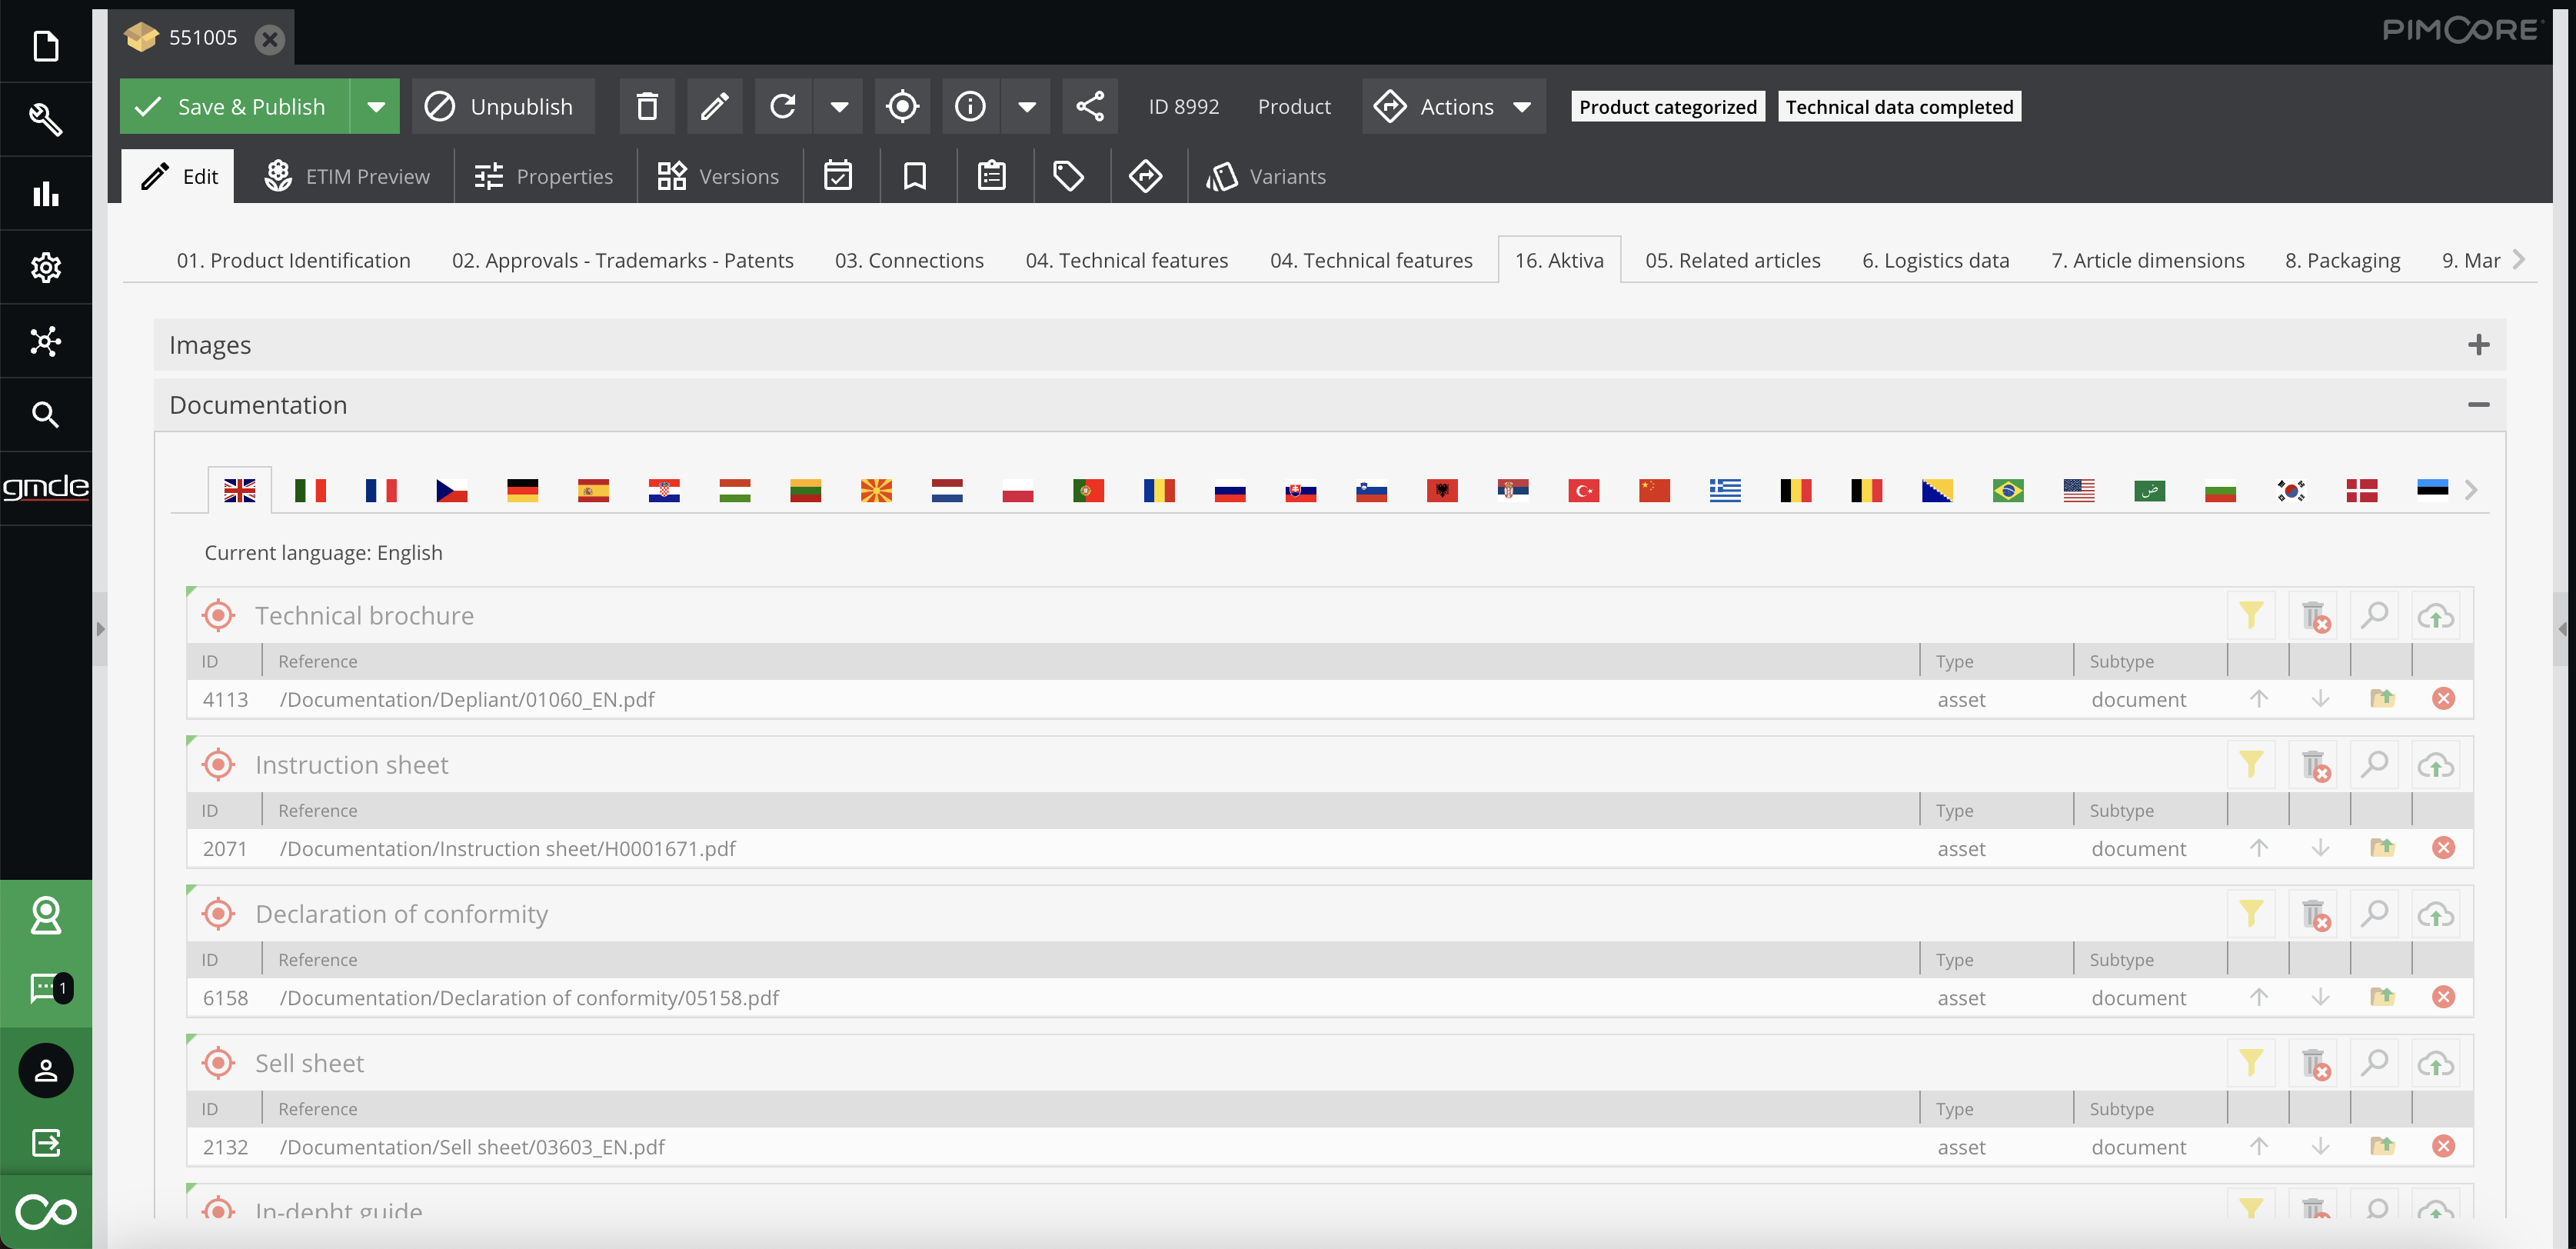Image resolution: width=2576 pixels, height=1249 pixels.
Task: Open the notifications icon with badge
Action: 46,988
